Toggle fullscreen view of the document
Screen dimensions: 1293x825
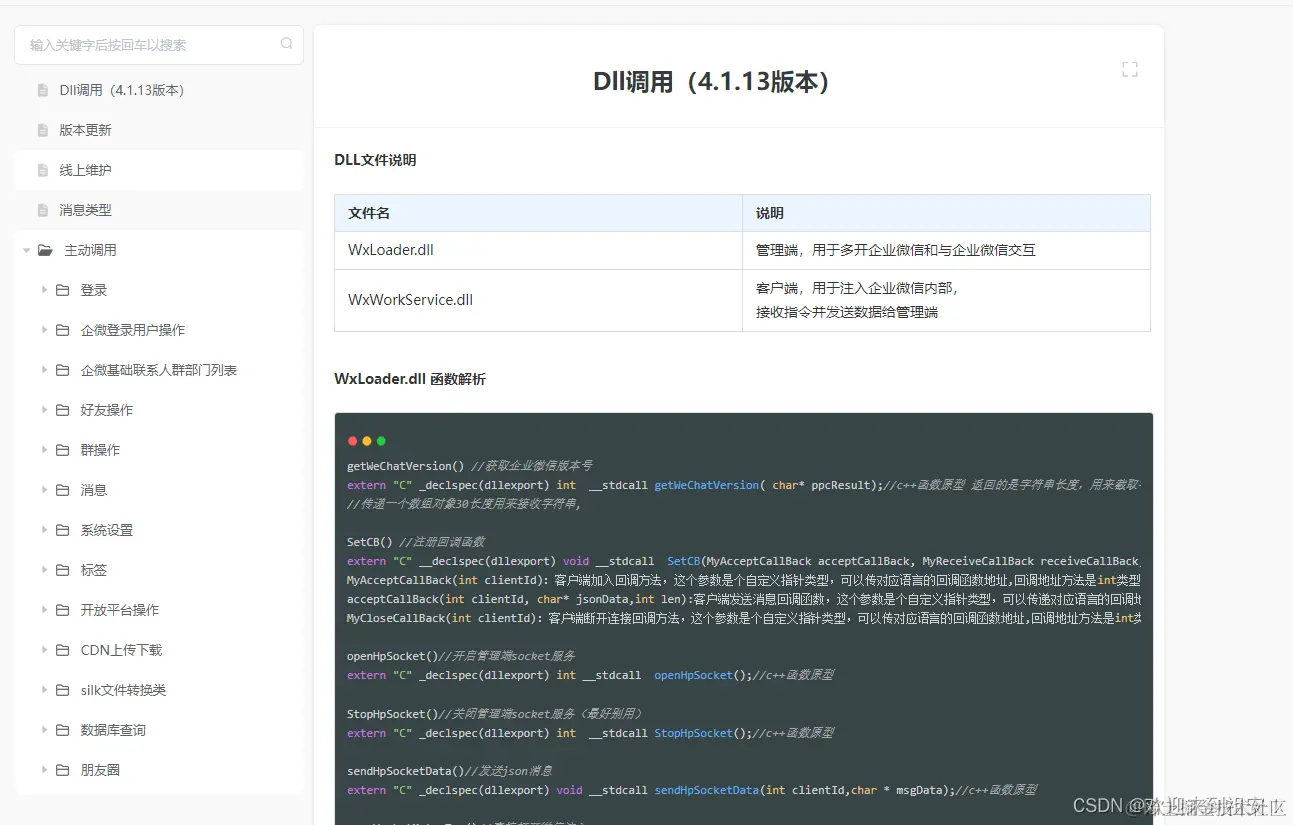click(x=1130, y=68)
